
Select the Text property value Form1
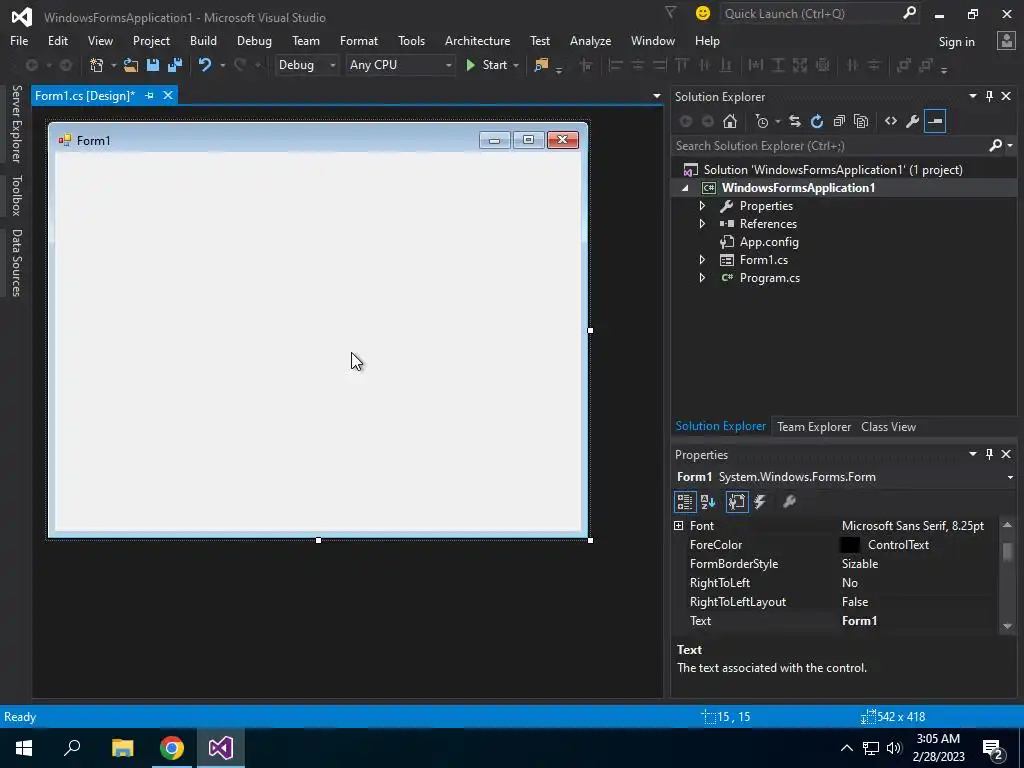point(859,621)
